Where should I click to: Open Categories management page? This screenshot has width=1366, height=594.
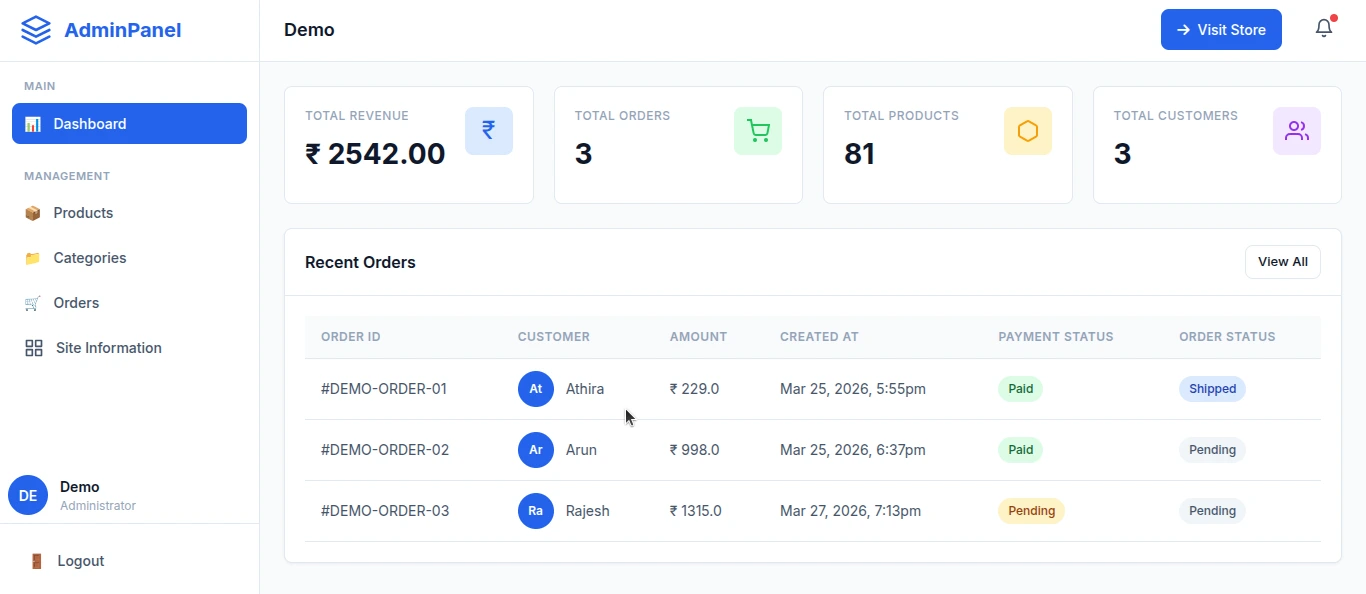click(89, 258)
